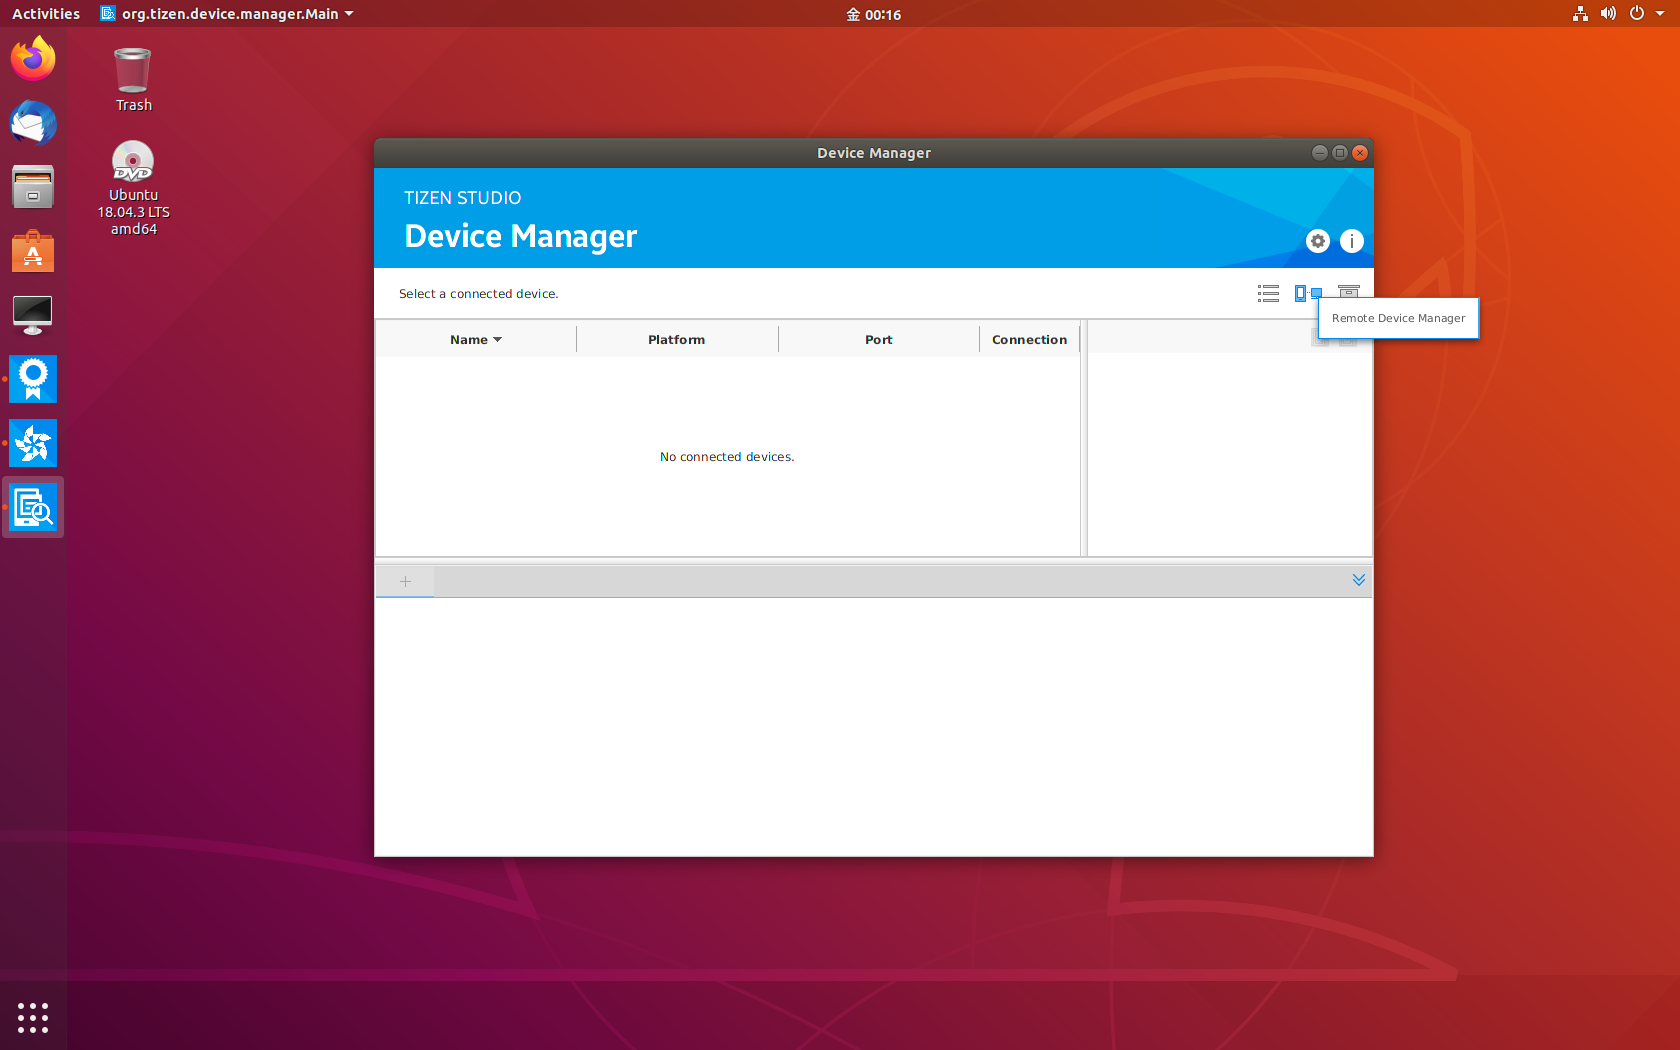Image resolution: width=1680 pixels, height=1050 pixels.
Task: Close the Device Manager window
Action: [x=1360, y=153]
